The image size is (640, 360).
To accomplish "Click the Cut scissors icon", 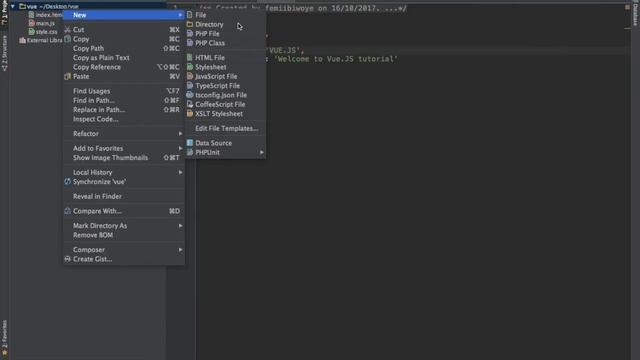I will 68,29.
